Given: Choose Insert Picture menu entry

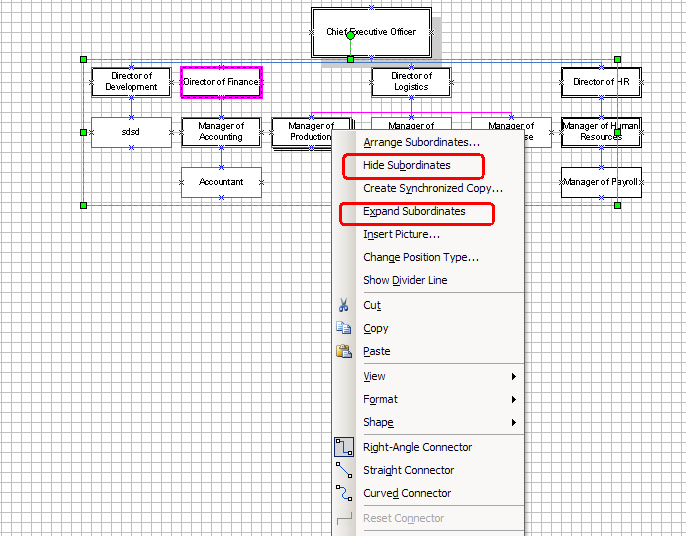Looking at the screenshot, I should coord(401,234).
